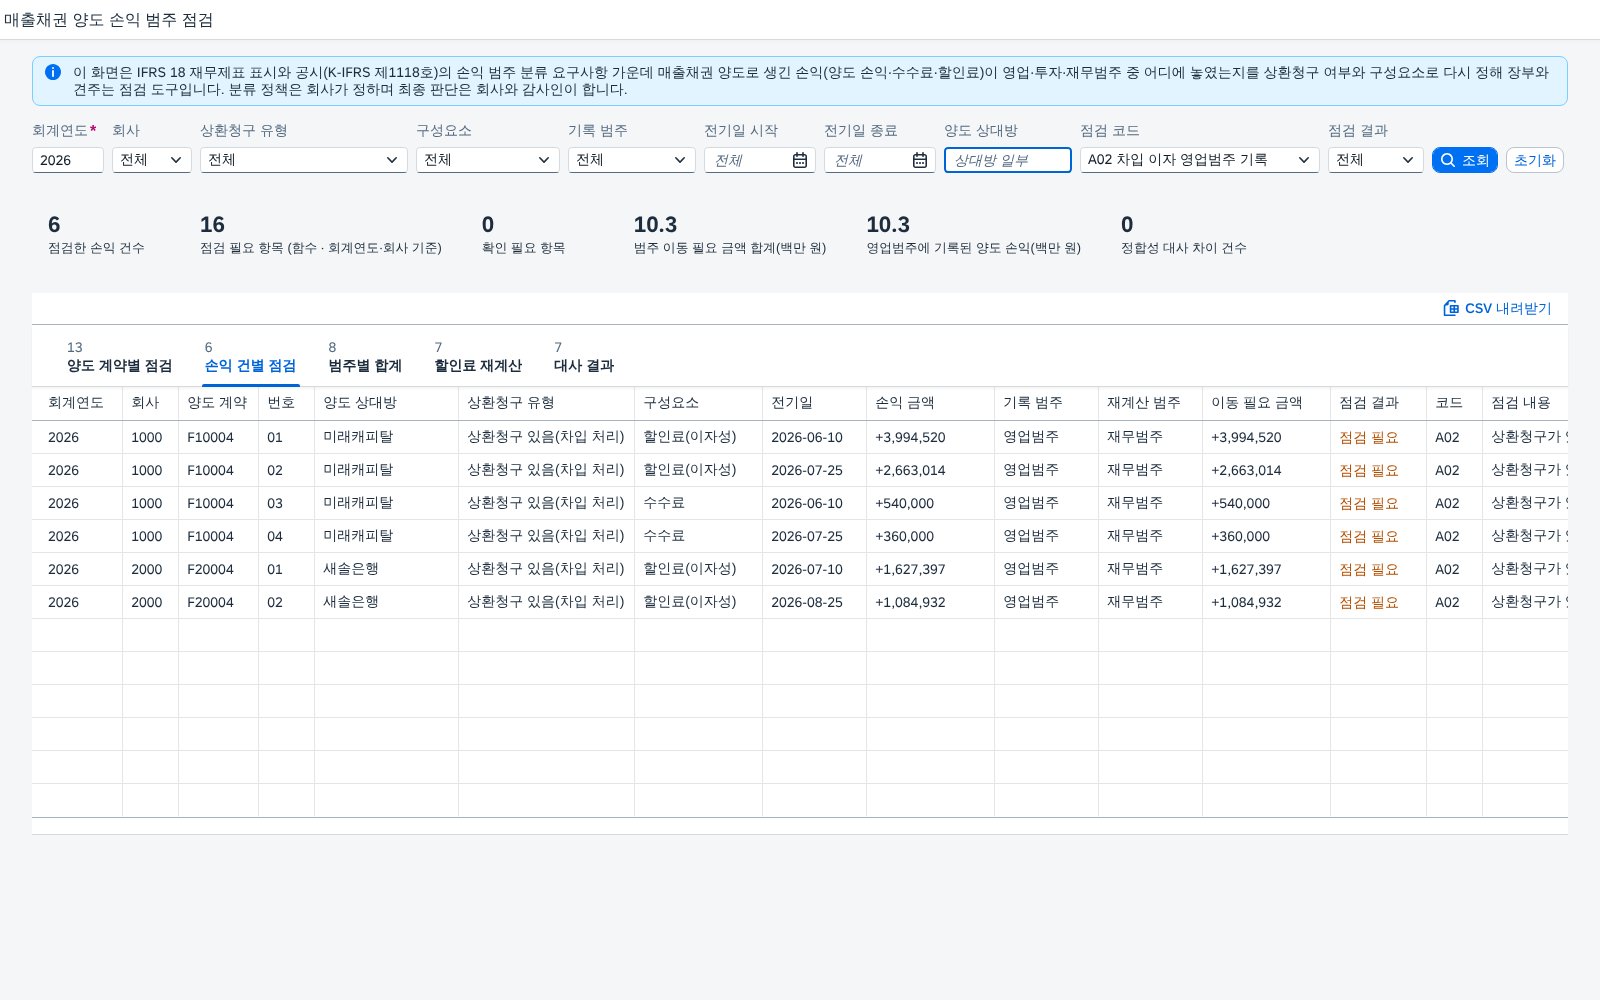Switch to the 대사 결과 tab

(x=584, y=357)
